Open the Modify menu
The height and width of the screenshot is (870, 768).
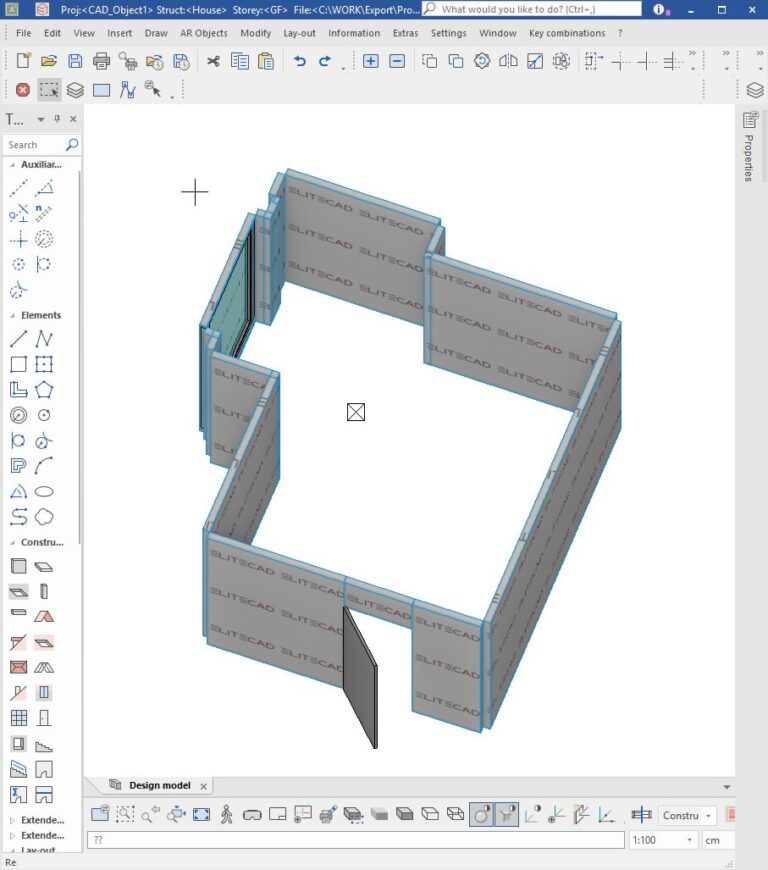click(x=255, y=33)
